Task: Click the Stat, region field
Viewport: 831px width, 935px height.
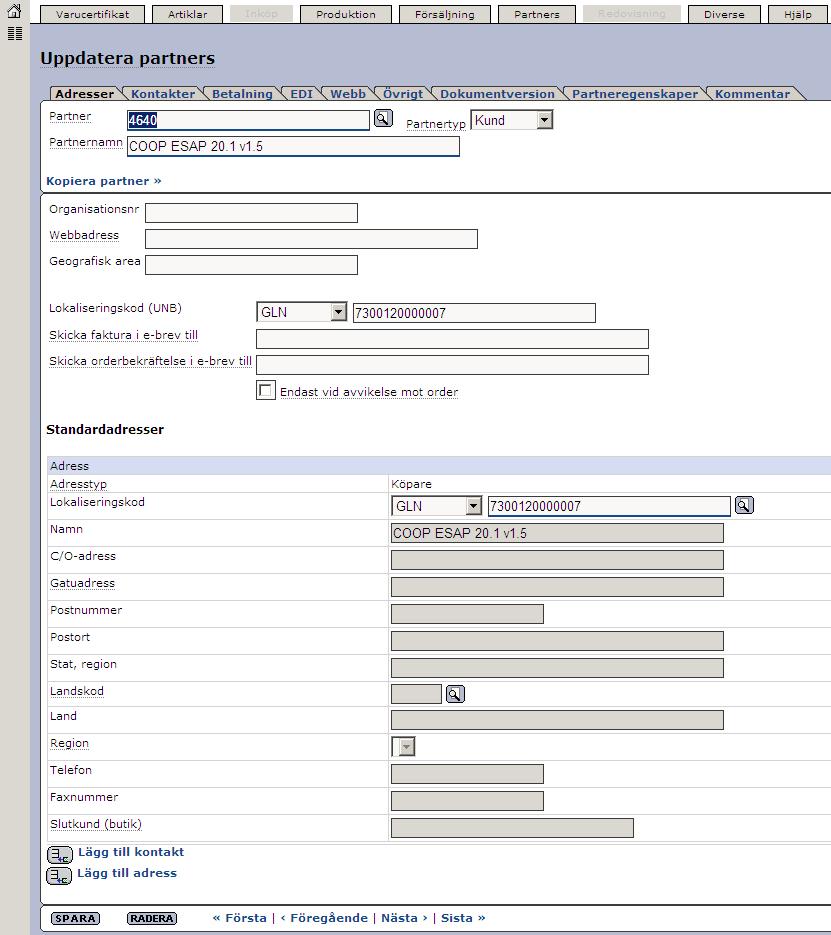Action: (557, 668)
